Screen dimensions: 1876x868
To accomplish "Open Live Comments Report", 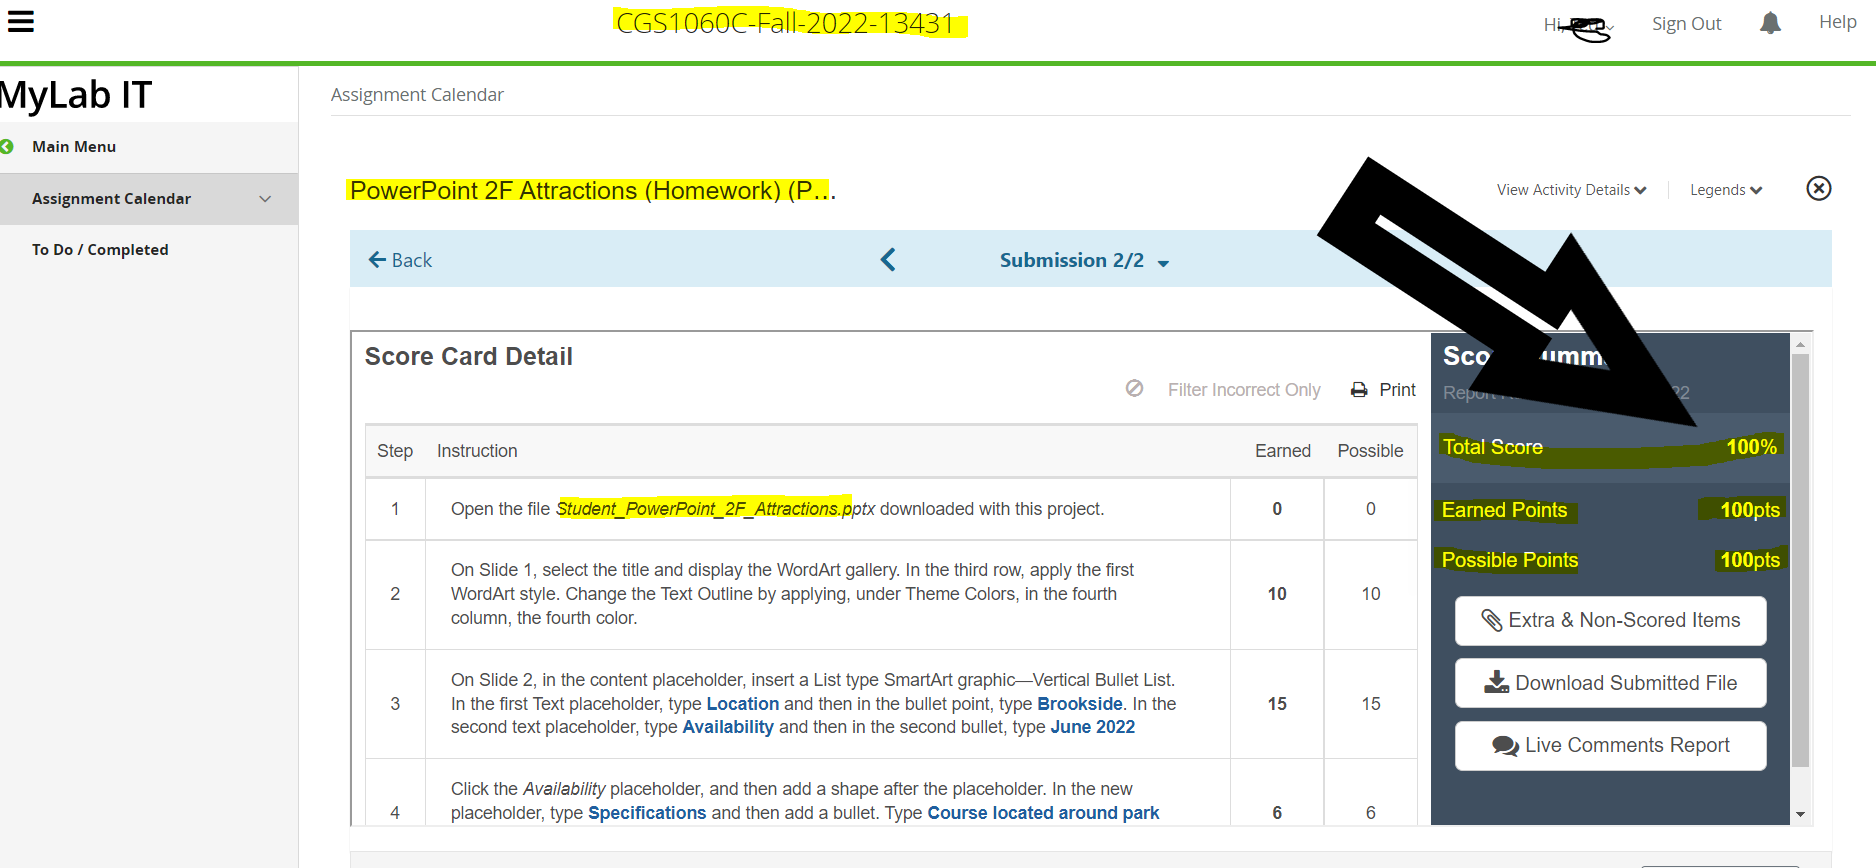I will tap(1610, 745).
